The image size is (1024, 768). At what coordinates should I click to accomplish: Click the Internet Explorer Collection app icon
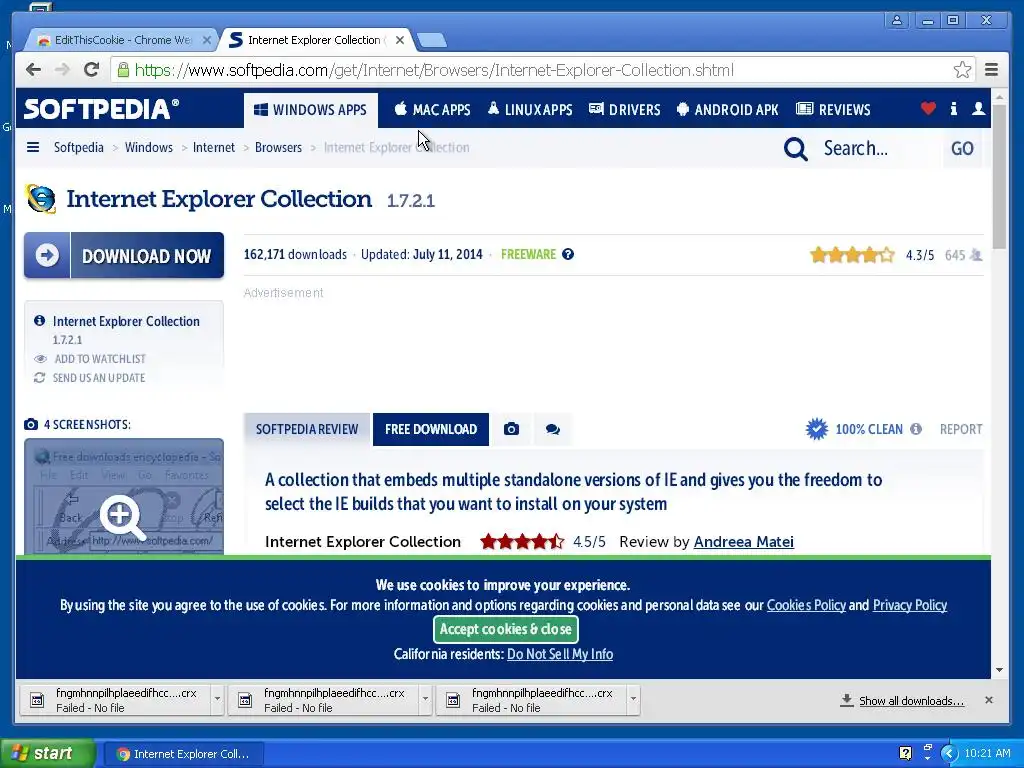point(40,199)
